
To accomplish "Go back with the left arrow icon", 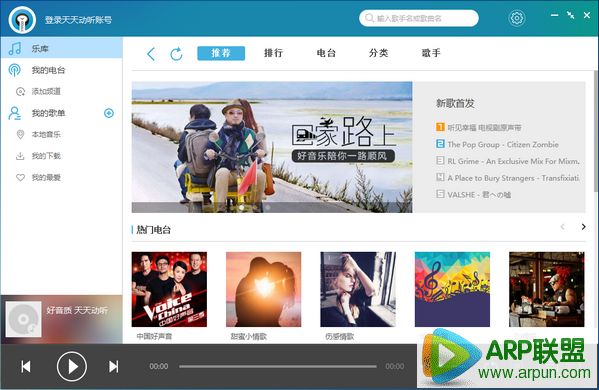I will [151, 54].
